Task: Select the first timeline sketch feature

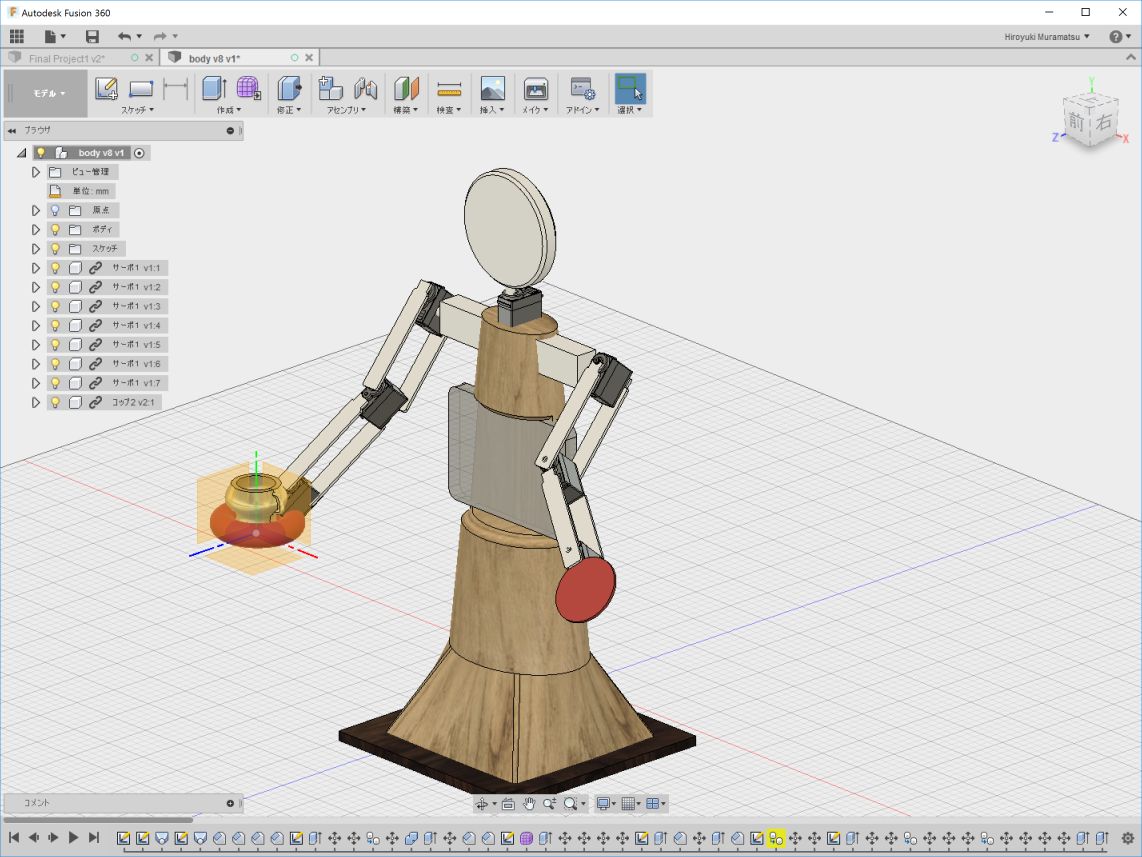Action: click(x=124, y=838)
